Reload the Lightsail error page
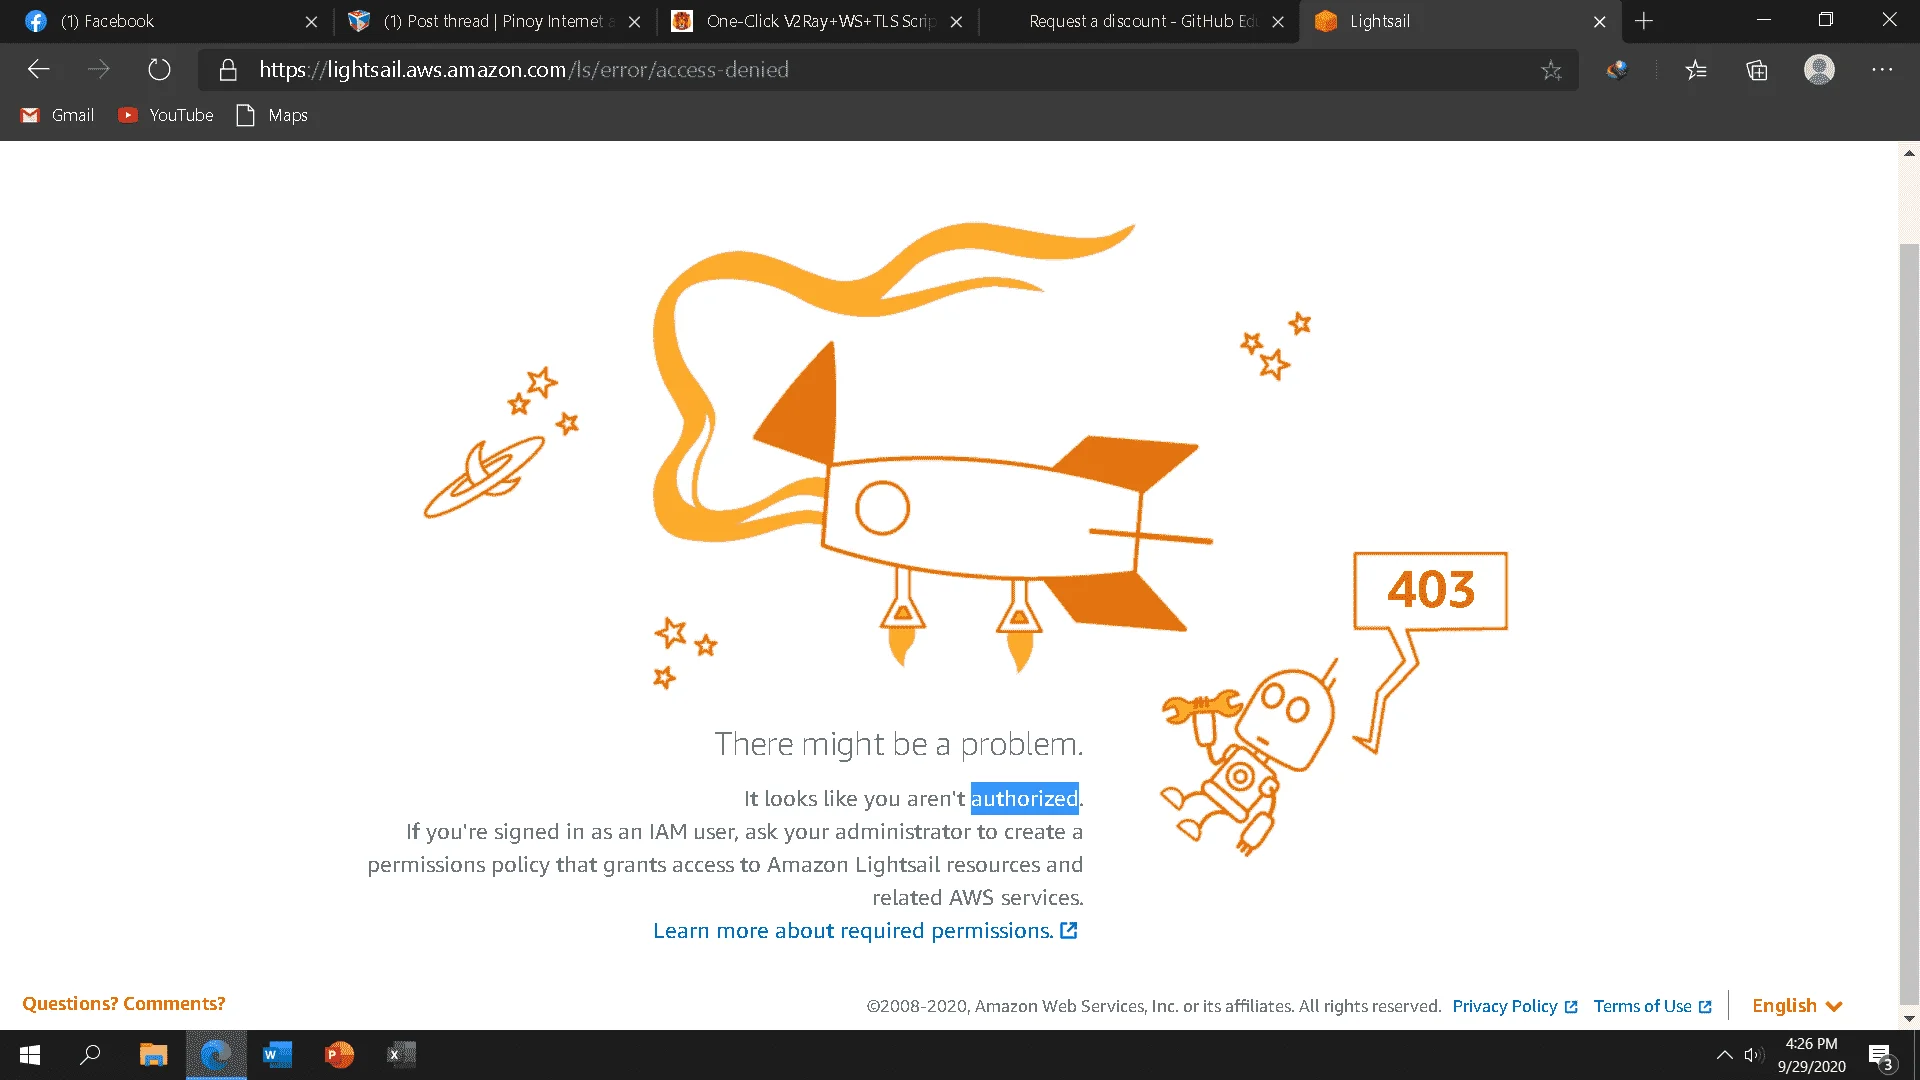 159,70
